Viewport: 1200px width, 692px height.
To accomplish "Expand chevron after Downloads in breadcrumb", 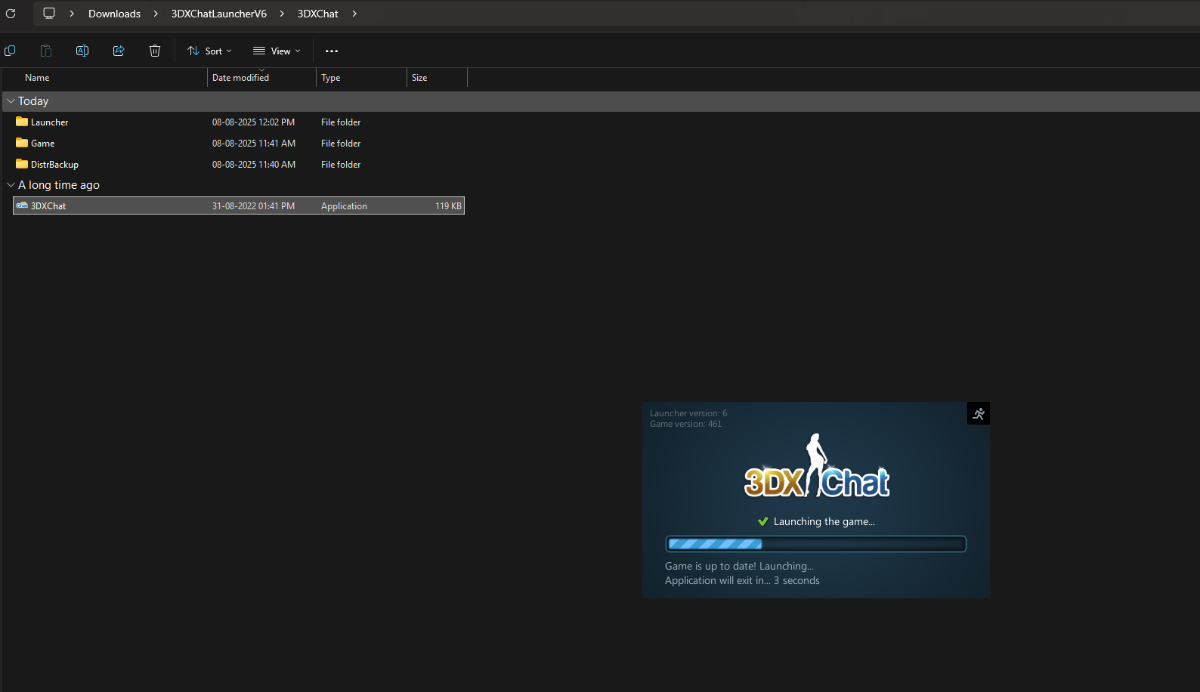I will (x=156, y=14).
